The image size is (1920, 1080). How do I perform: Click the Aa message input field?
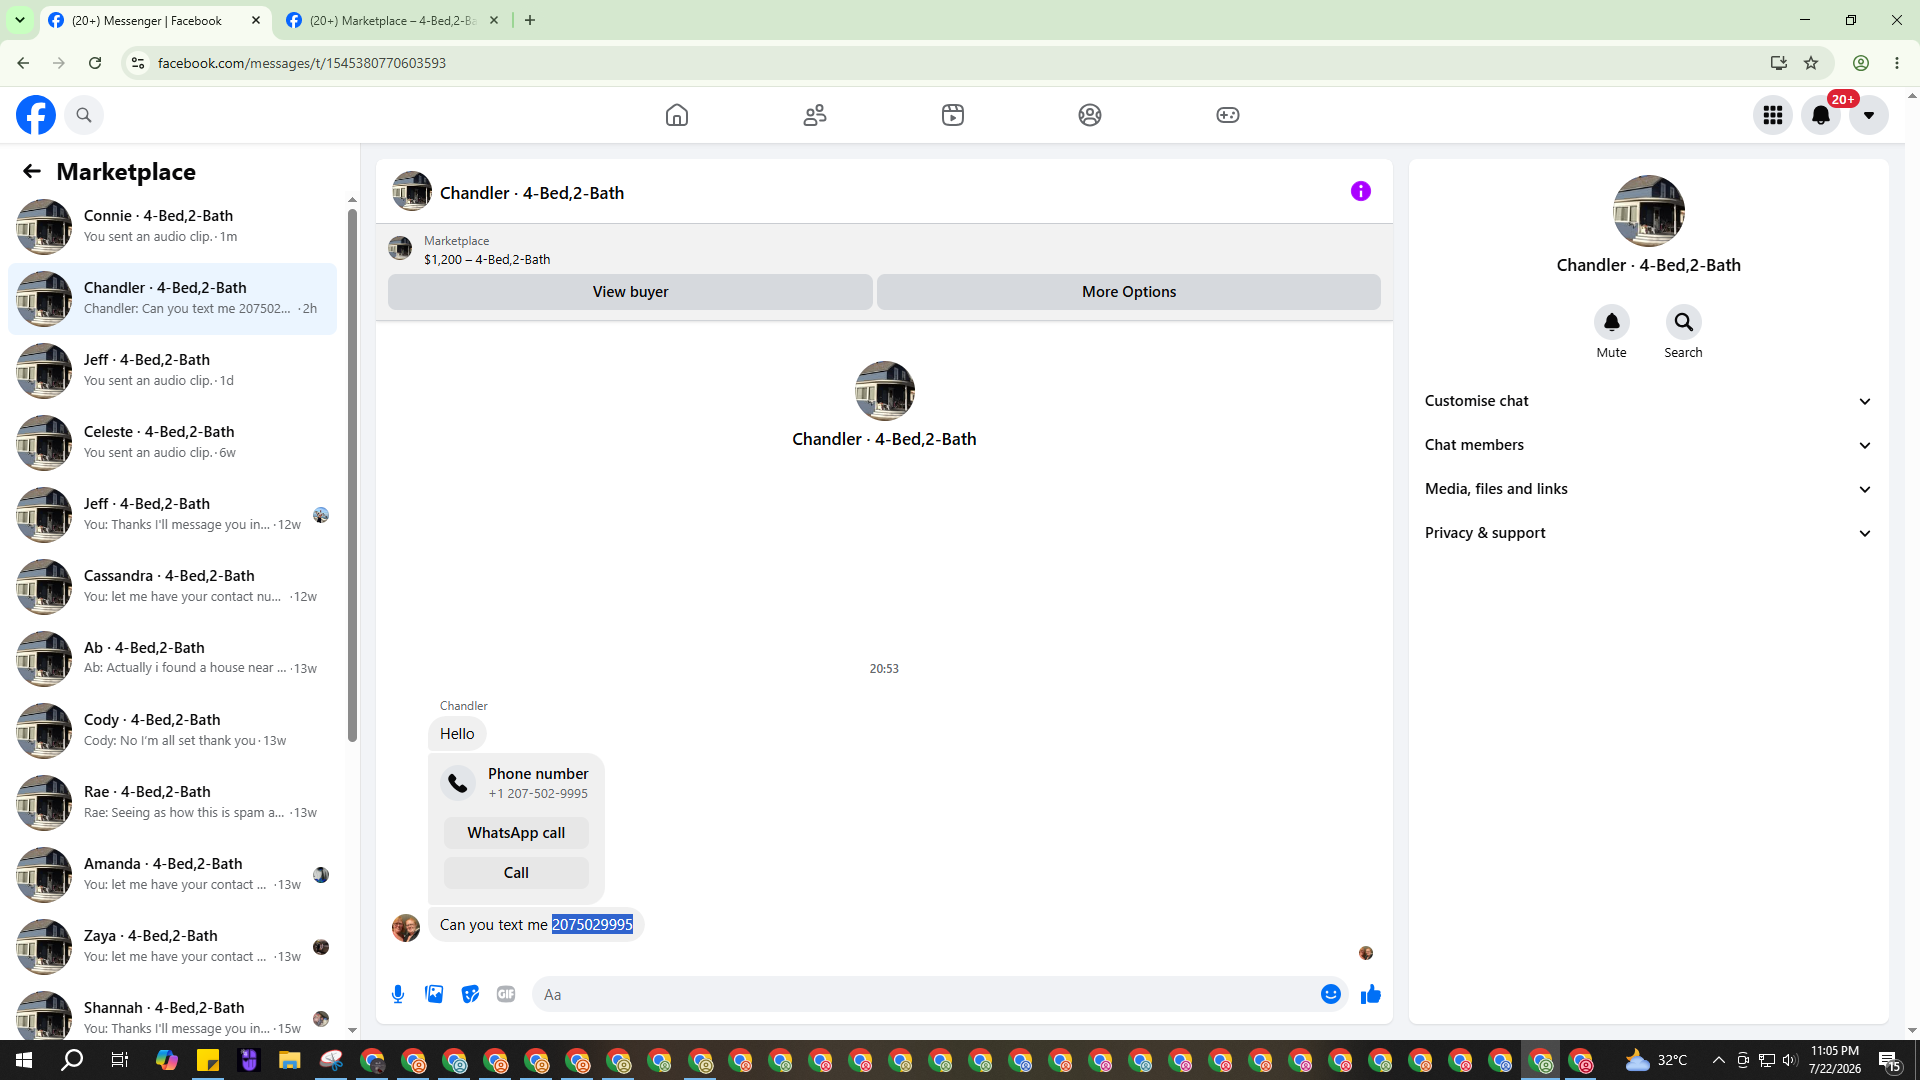tap(925, 994)
